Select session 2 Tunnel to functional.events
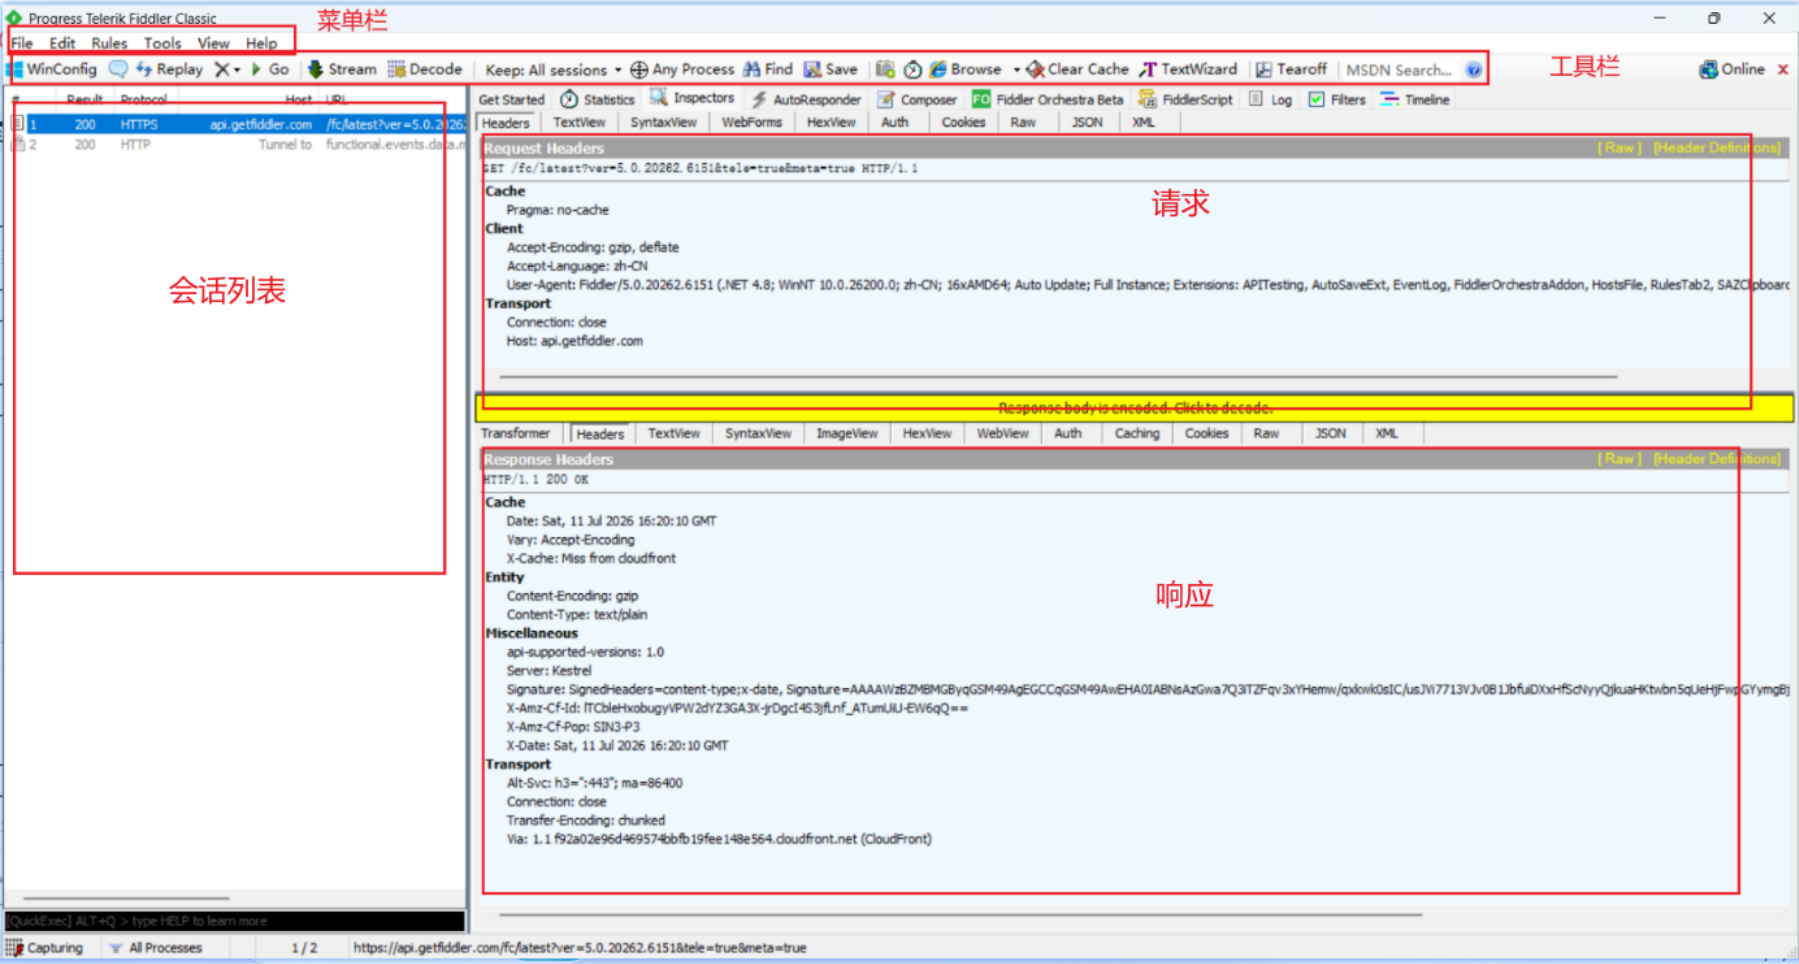This screenshot has width=1799, height=964. click(237, 144)
